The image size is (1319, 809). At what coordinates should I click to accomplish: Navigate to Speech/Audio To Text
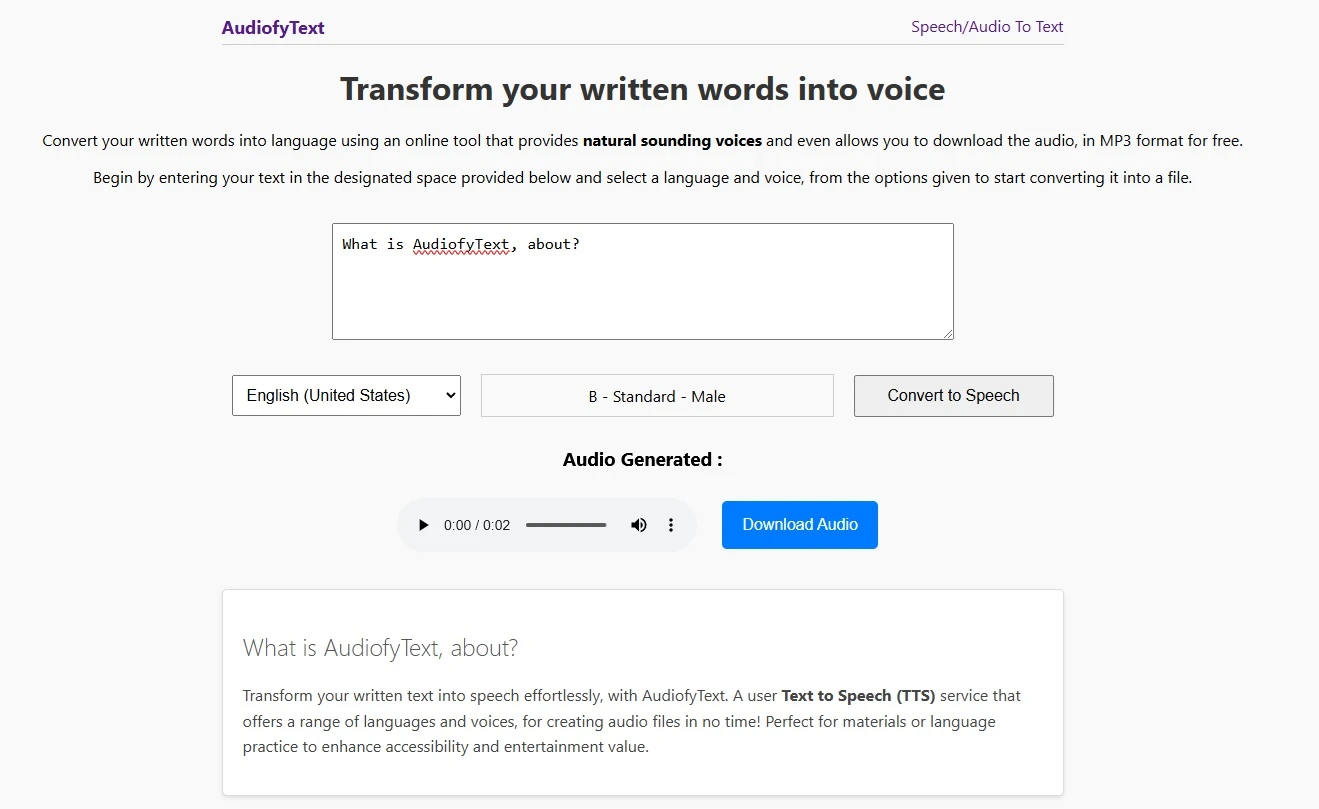tap(987, 26)
